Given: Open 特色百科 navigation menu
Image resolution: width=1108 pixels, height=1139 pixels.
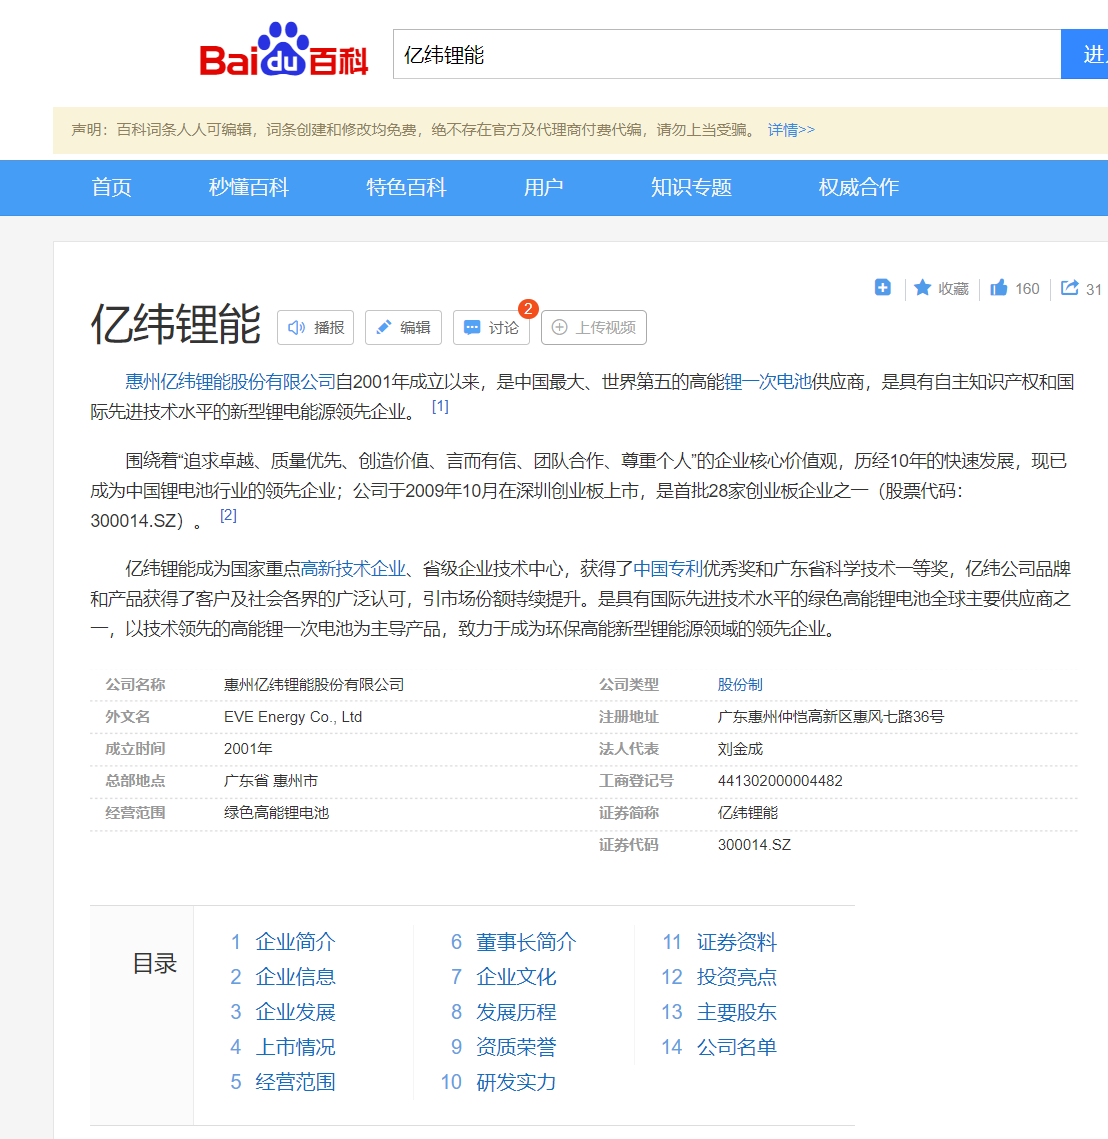Looking at the screenshot, I should pyautogui.click(x=406, y=187).
